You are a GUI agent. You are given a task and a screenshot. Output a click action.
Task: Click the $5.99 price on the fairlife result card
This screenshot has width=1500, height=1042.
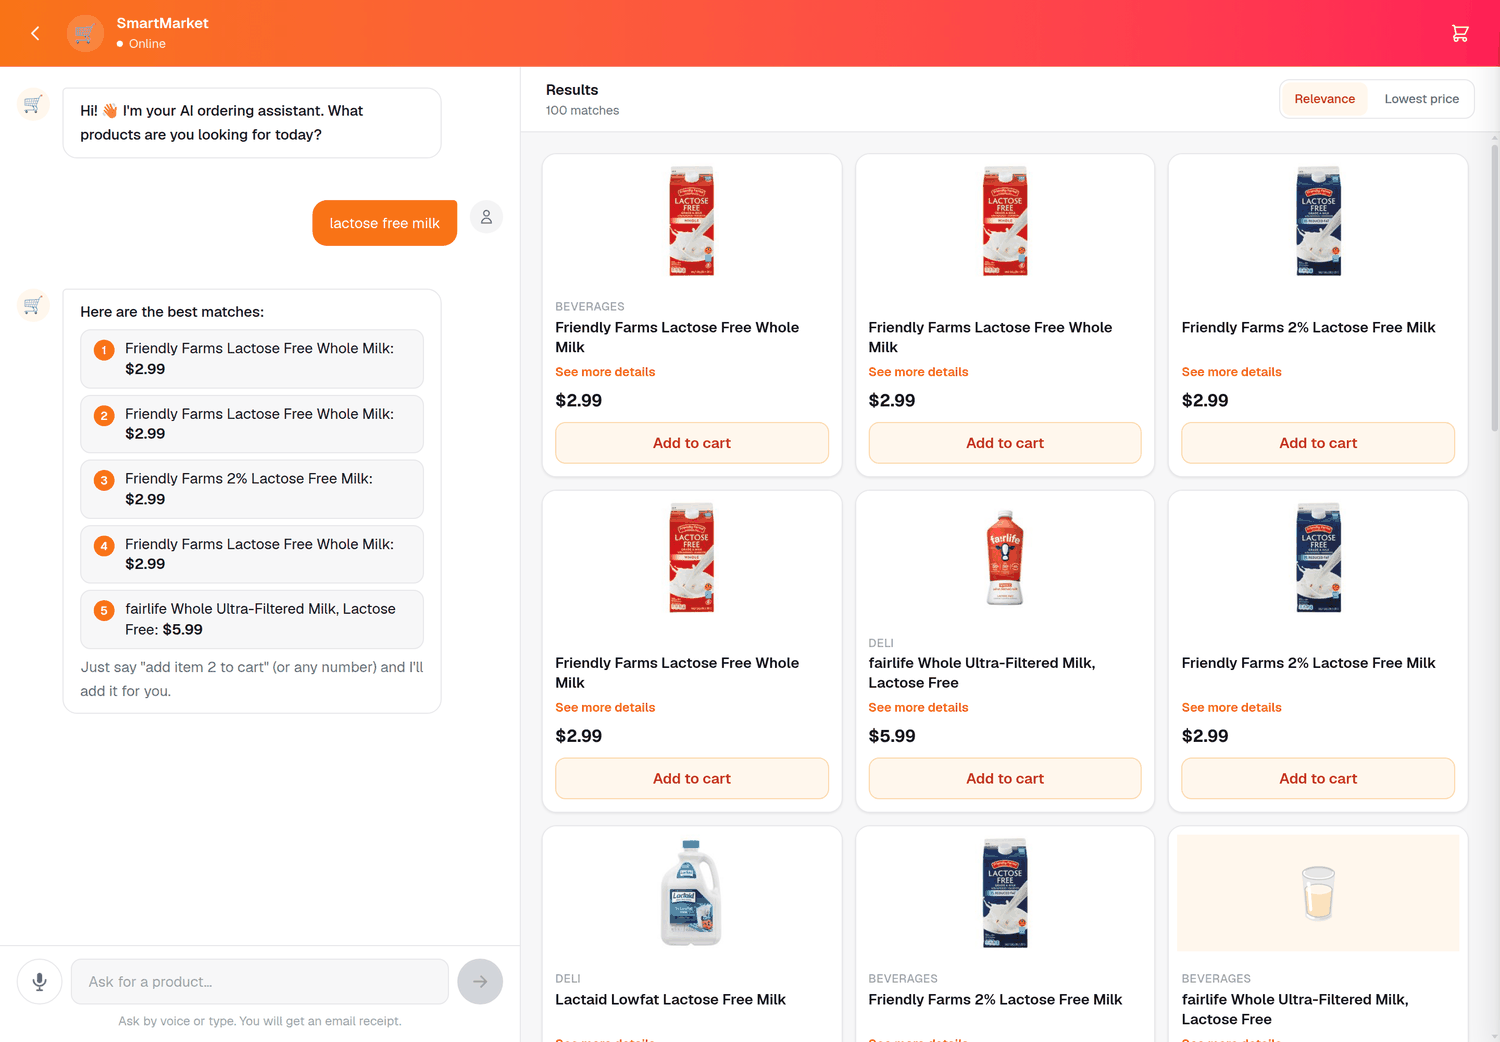(x=892, y=736)
